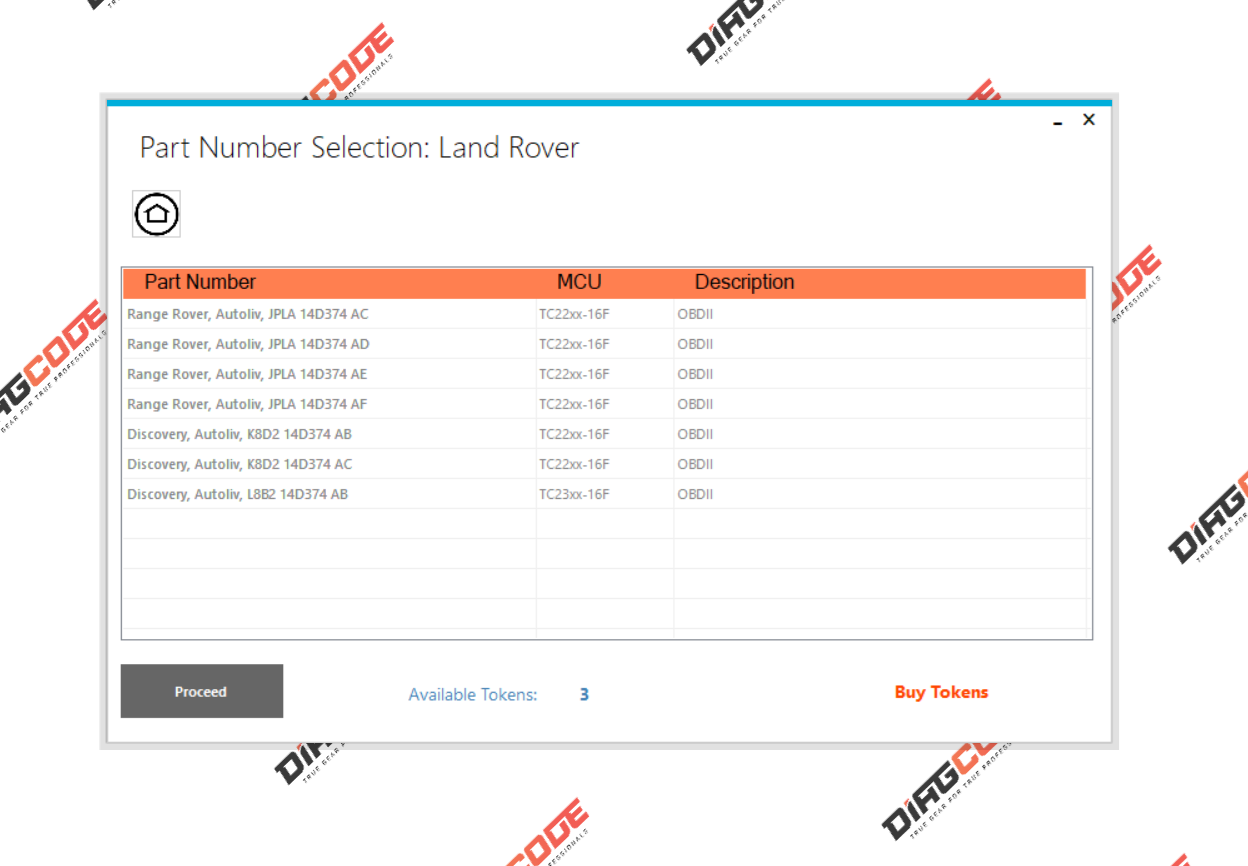The height and width of the screenshot is (866, 1248).
Task: Click OBDII cell of JPLA 14D374 AF row
Action: pos(880,404)
